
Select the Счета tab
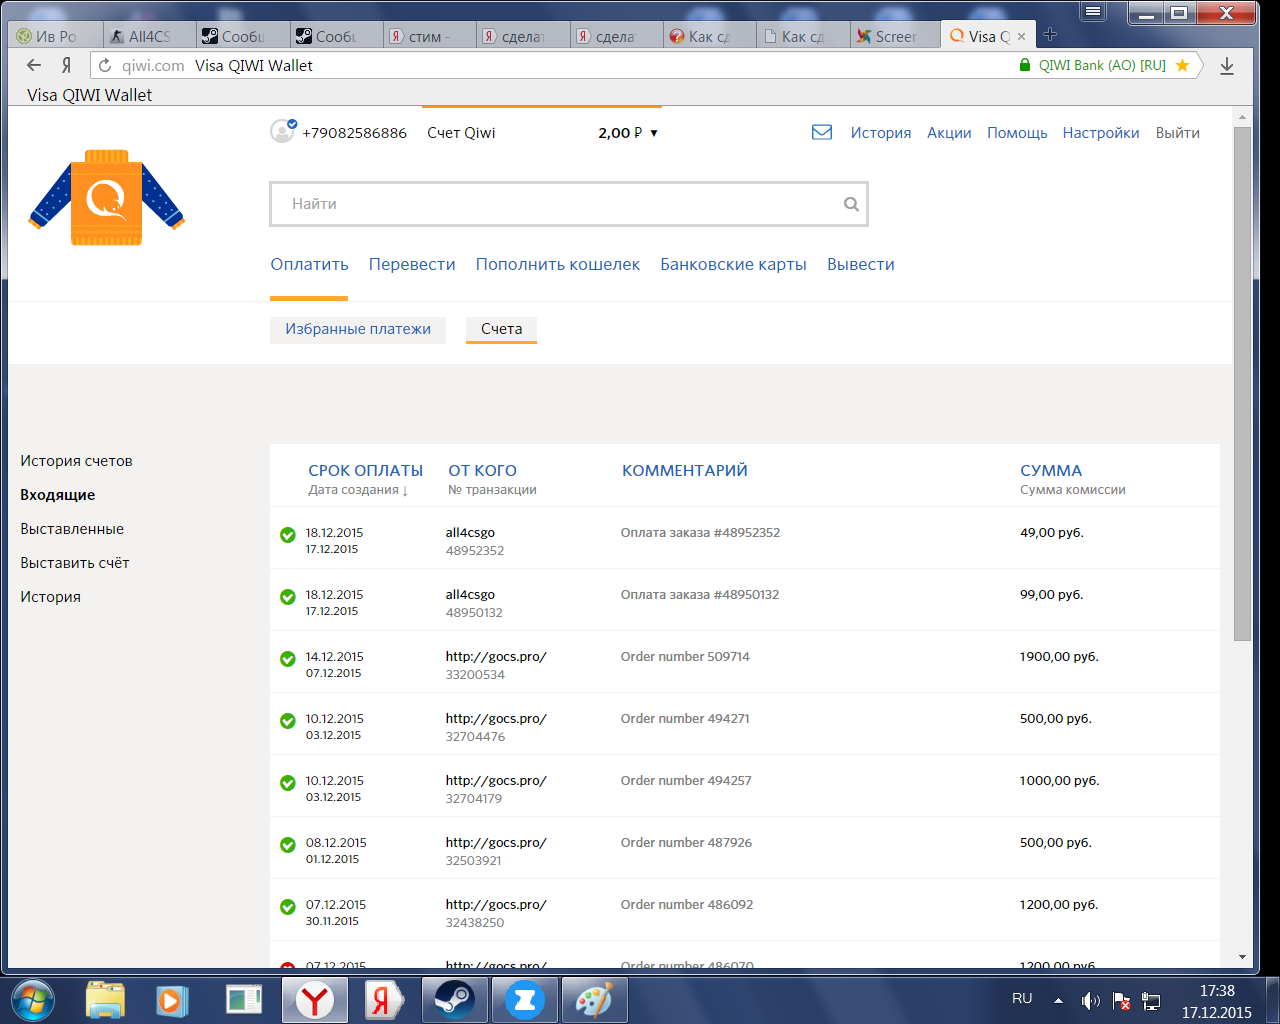[x=501, y=329]
